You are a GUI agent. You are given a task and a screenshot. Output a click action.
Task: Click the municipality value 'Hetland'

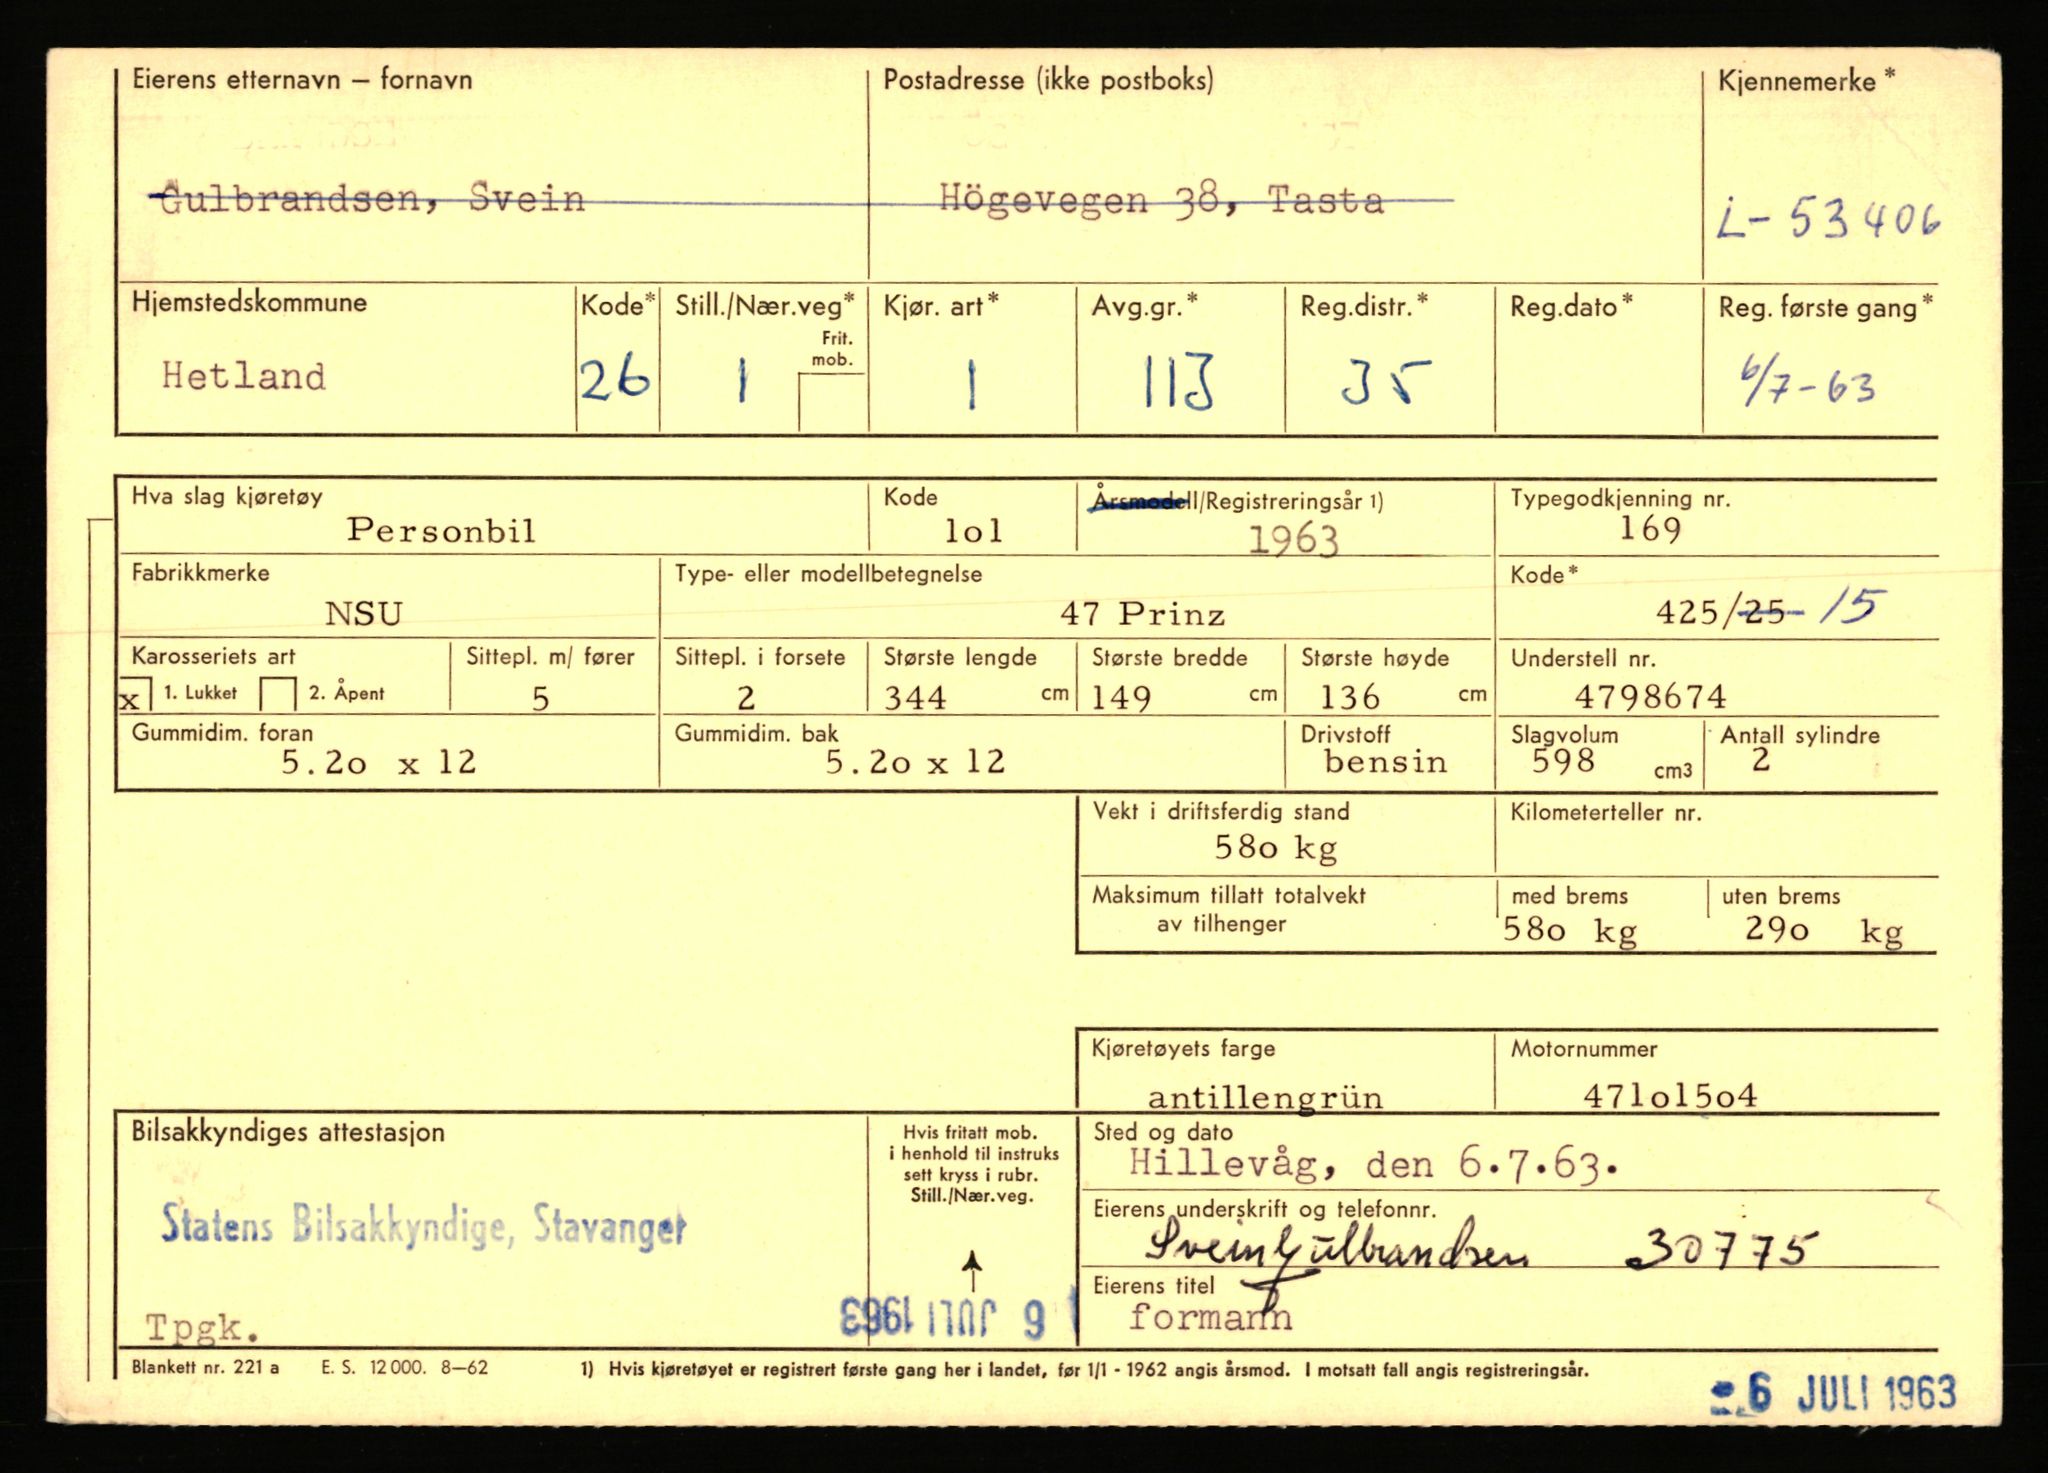pos(244,376)
